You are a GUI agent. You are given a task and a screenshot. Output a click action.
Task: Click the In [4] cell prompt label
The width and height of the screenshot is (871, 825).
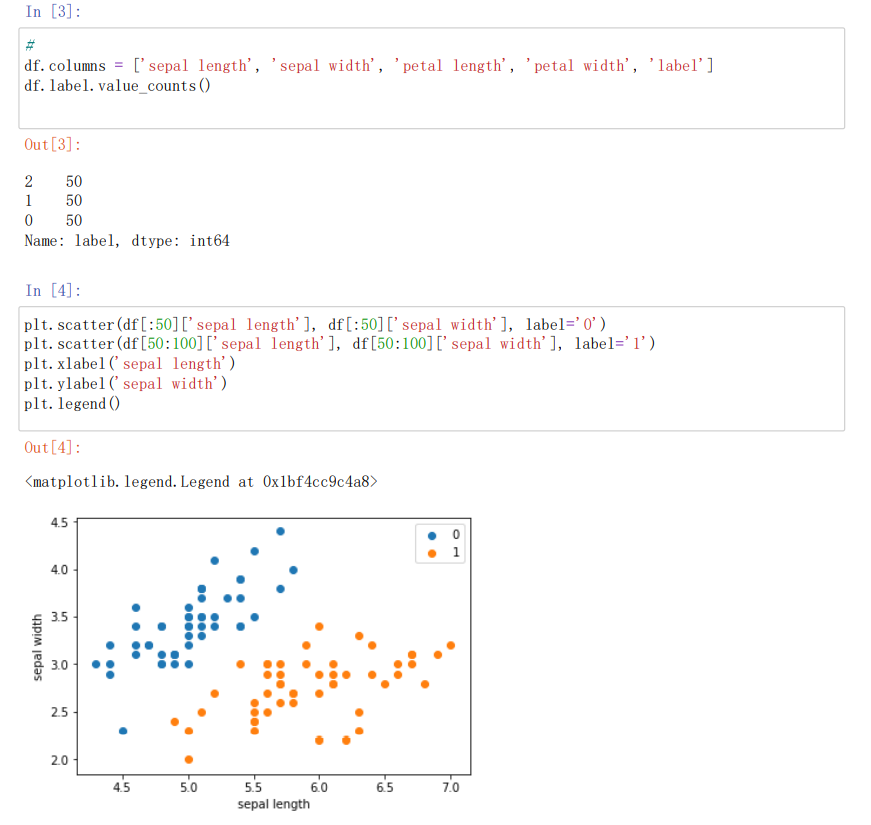click(x=53, y=290)
